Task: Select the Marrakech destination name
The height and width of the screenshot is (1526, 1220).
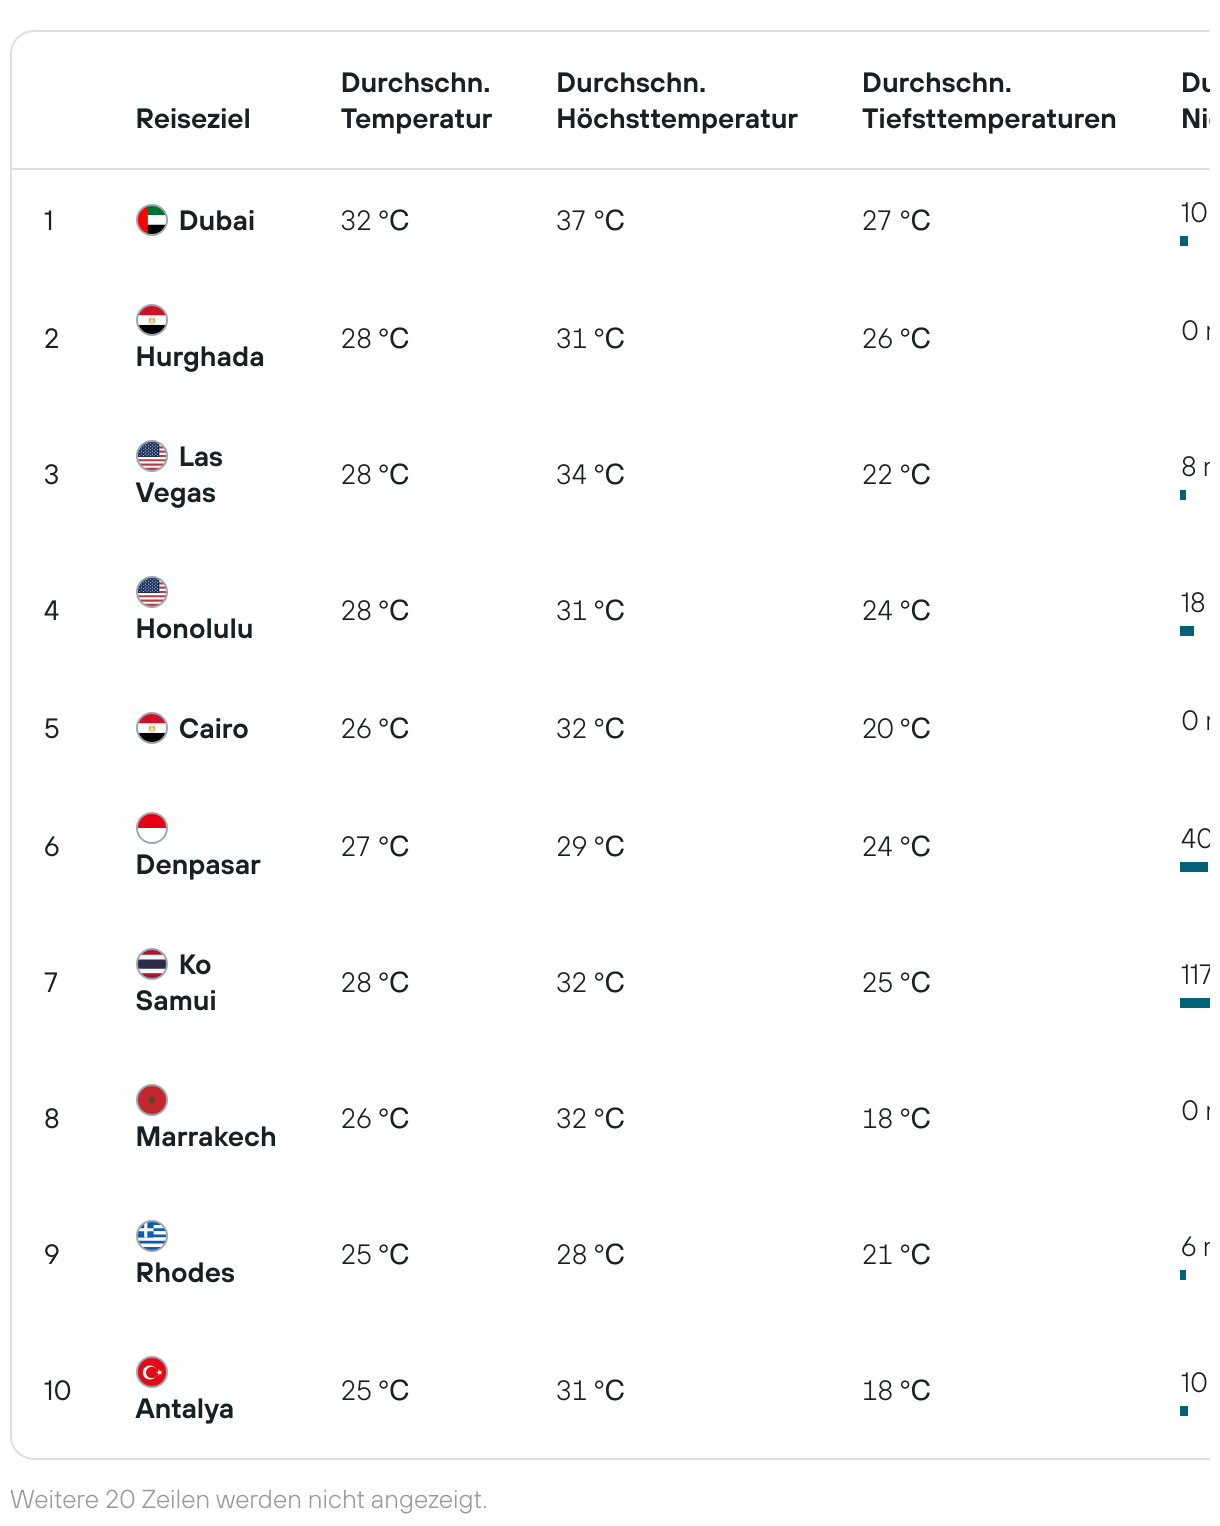Action: pos(206,1137)
